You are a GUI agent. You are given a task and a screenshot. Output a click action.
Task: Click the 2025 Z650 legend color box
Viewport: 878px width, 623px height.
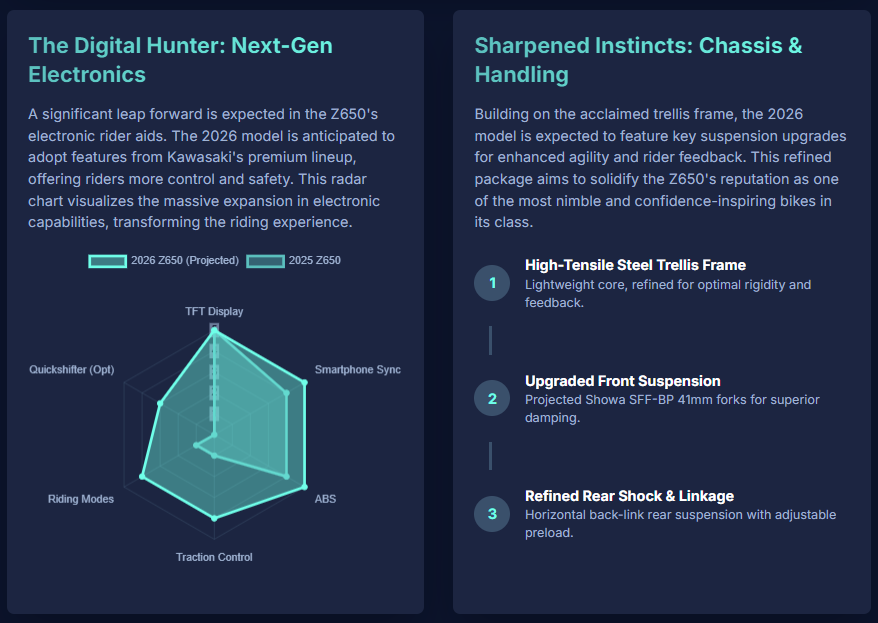[x=266, y=261]
